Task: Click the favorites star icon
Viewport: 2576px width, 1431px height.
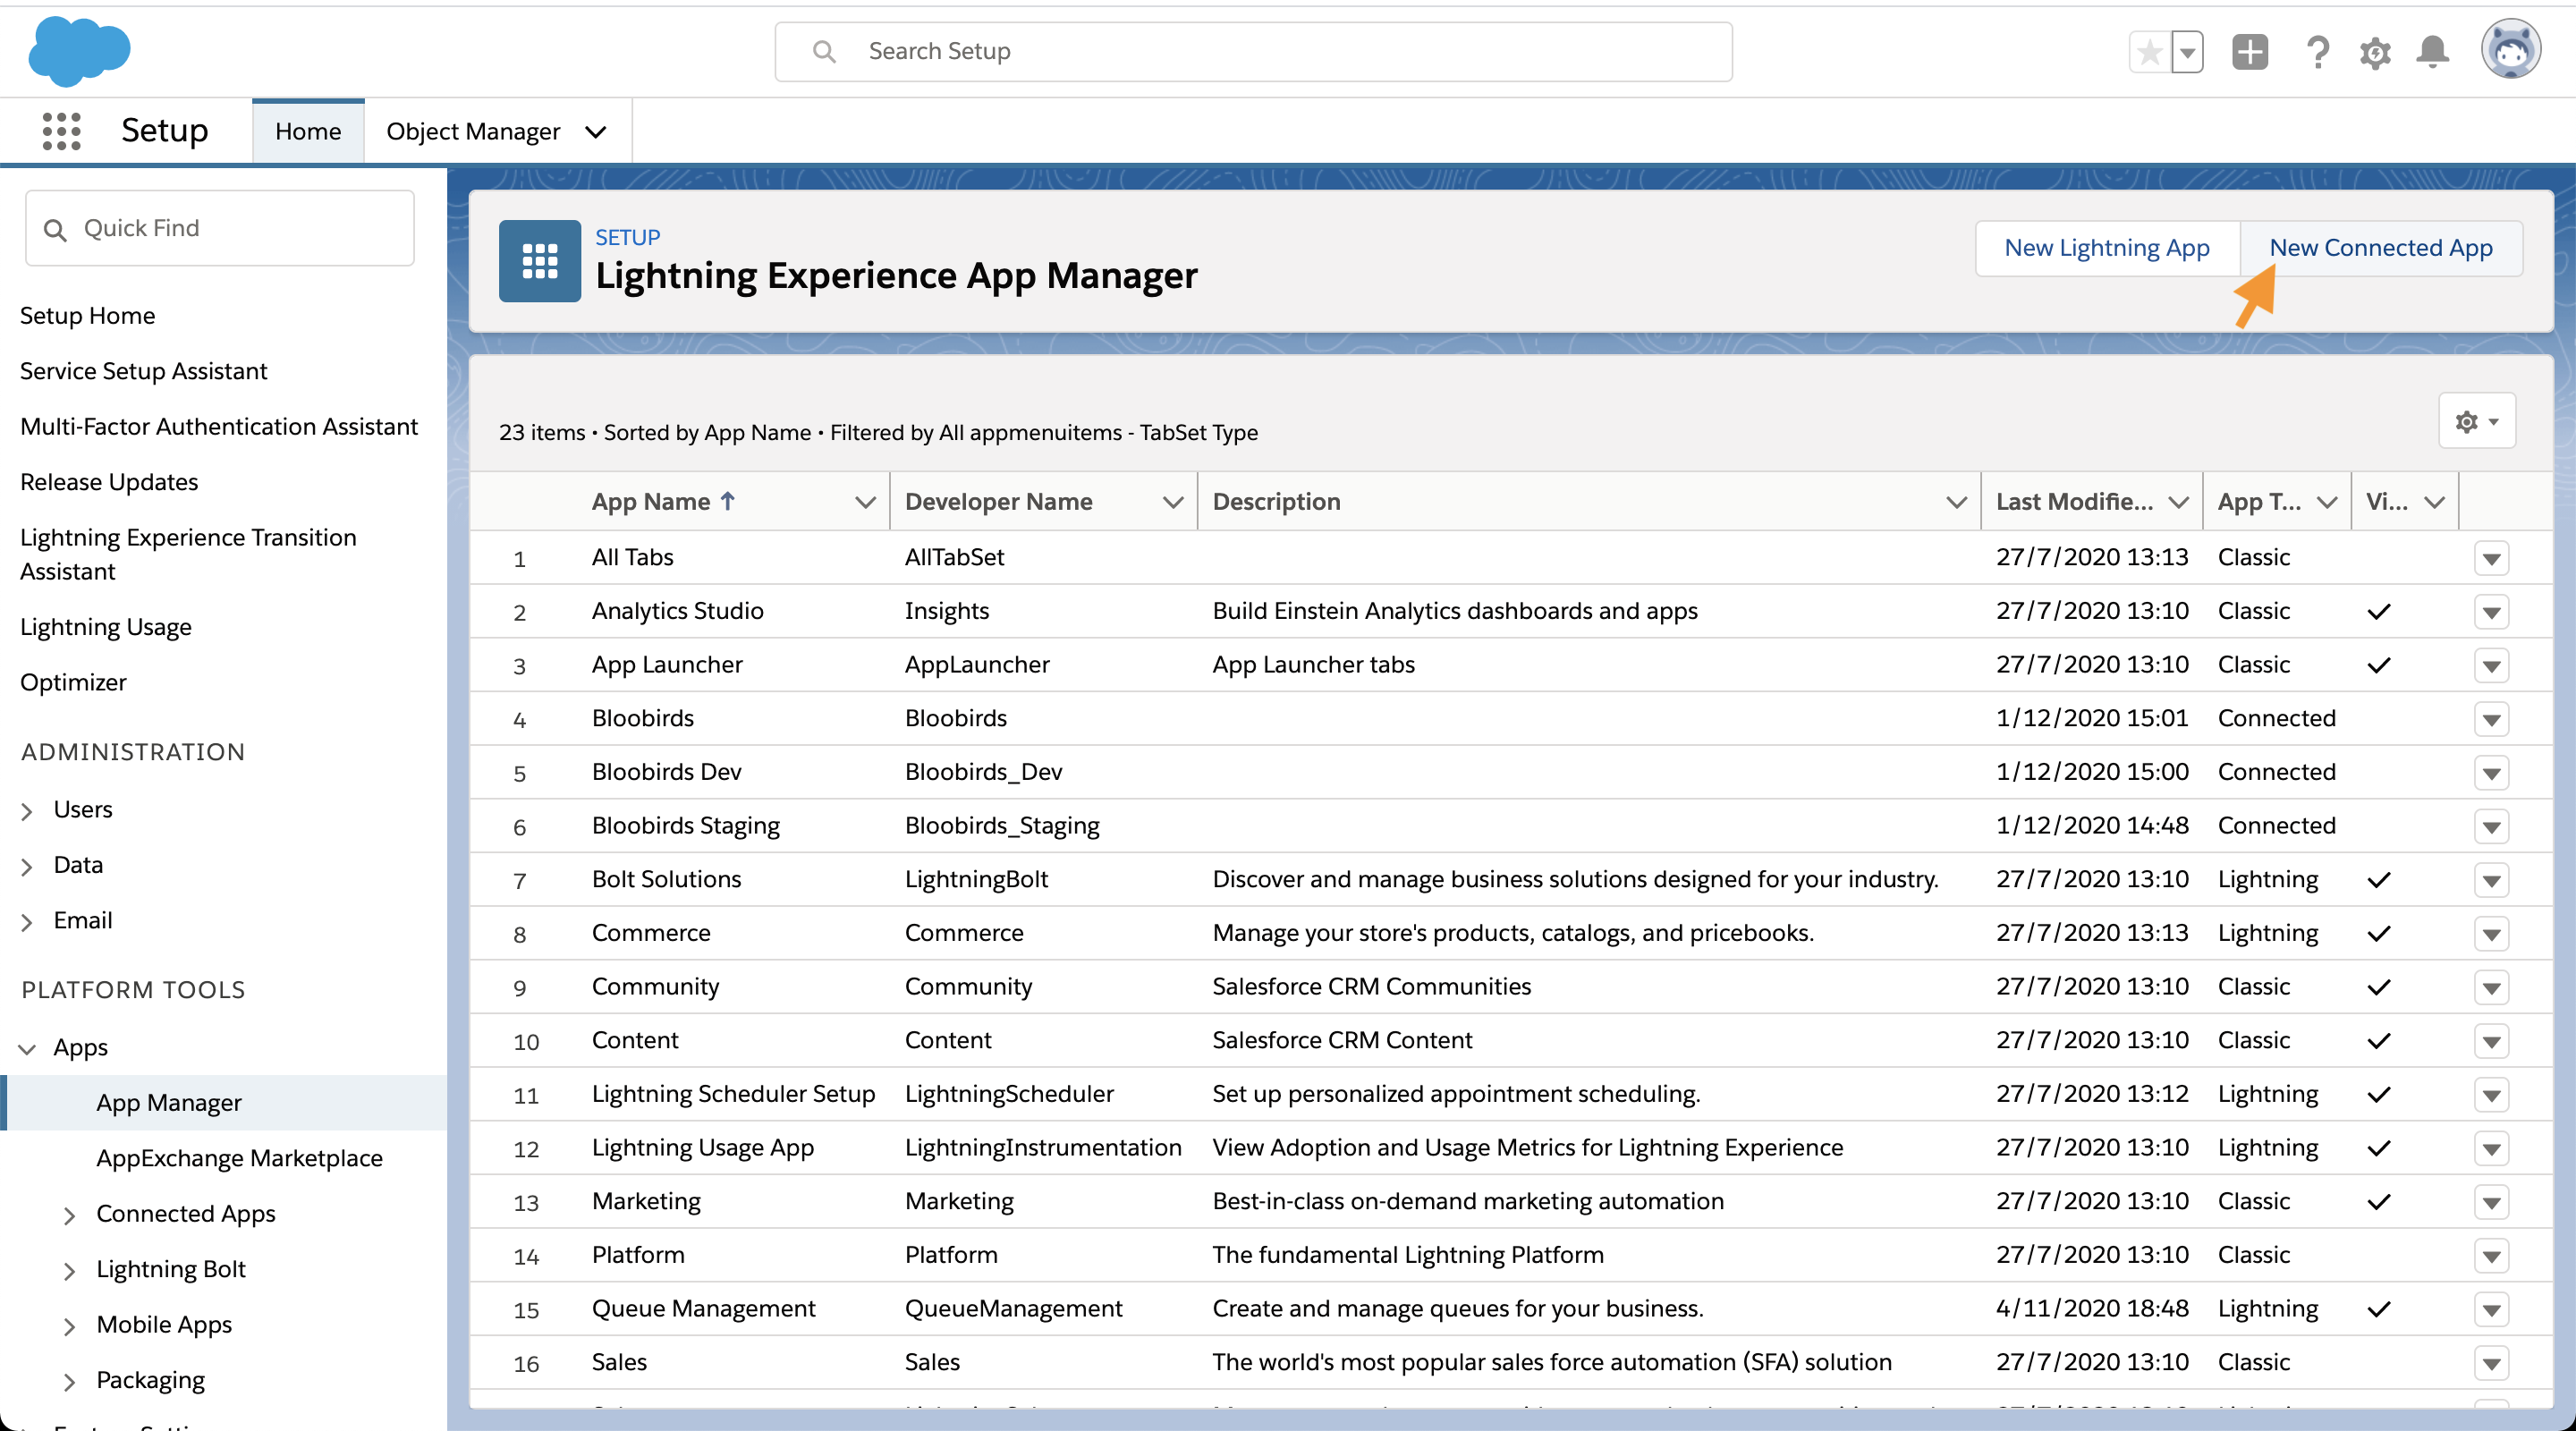Action: tap(2149, 52)
